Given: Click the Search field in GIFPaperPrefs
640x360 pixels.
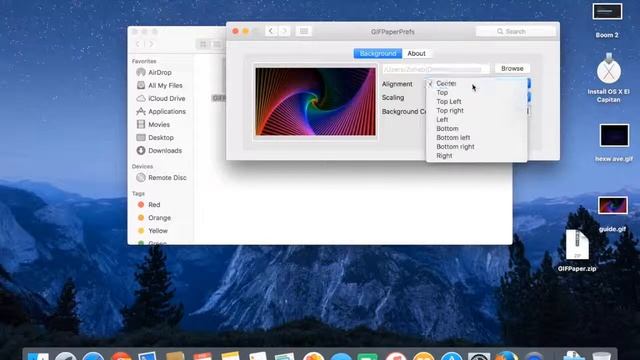Looking at the screenshot, I should [516, 31].
